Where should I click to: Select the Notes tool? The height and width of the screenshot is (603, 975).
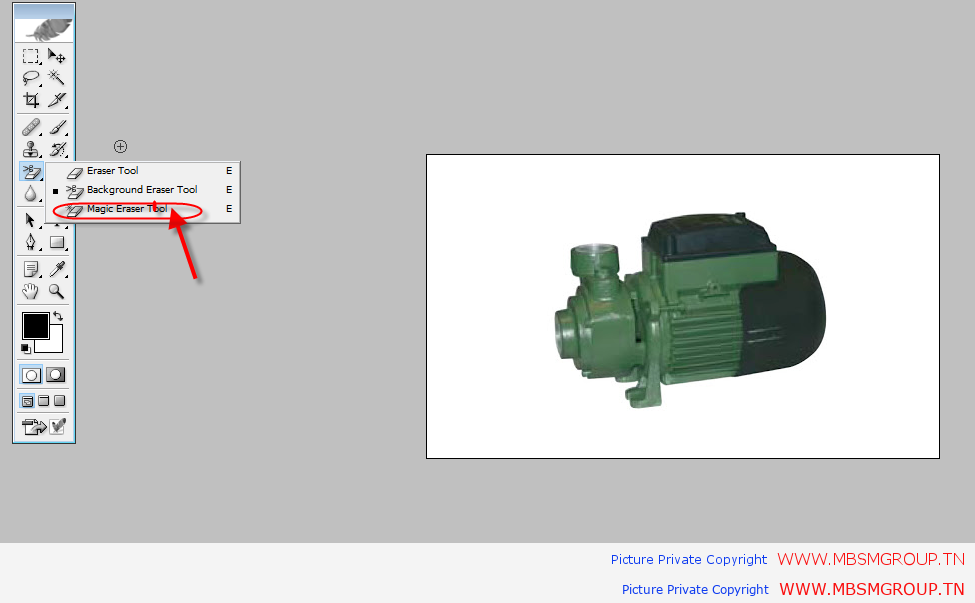(x=30, y=269)
